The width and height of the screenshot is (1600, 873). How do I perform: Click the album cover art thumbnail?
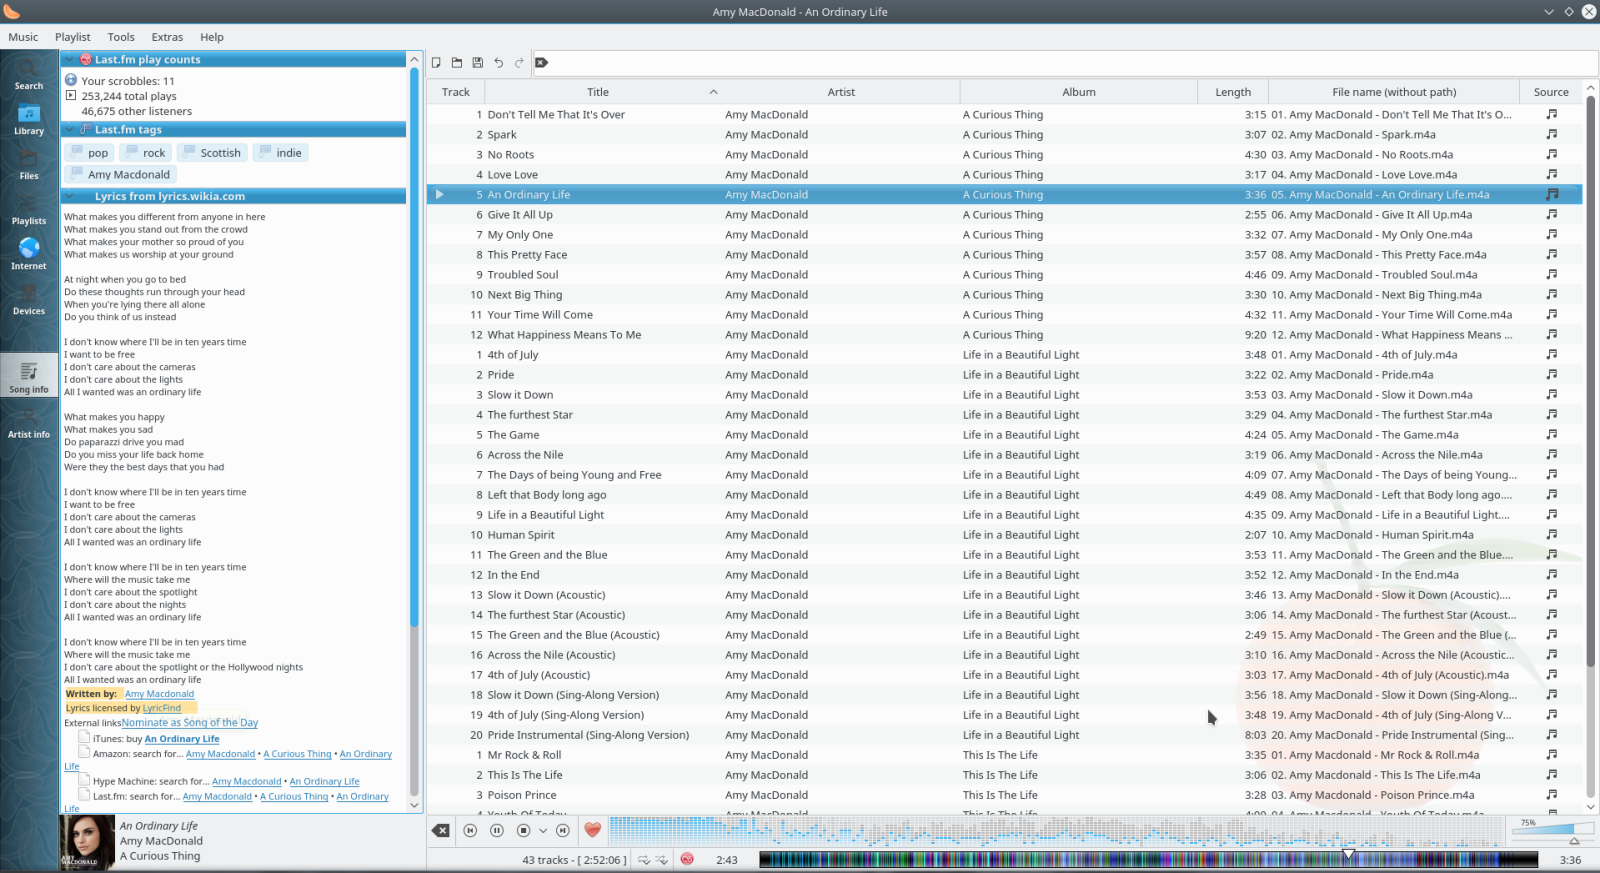click(87, 842)
